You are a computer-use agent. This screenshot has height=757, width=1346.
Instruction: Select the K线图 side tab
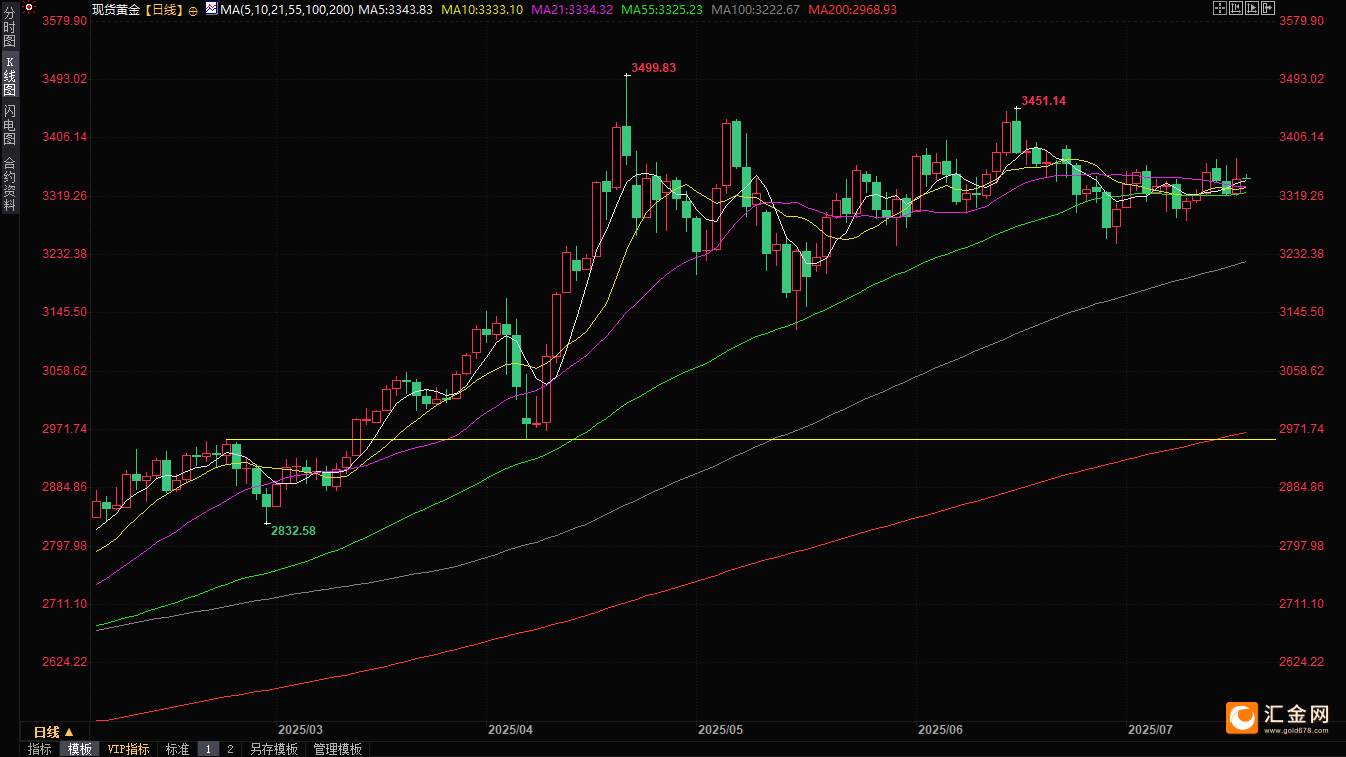pyautogui.click(x=9, y=75)
